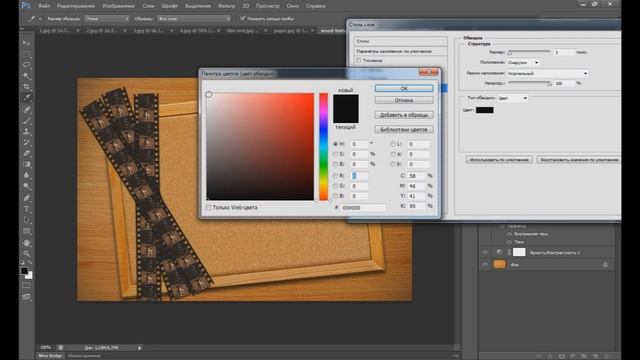Open the Просмотр menu
This screenshot has width=640, height=360.
tap(268, 6)
